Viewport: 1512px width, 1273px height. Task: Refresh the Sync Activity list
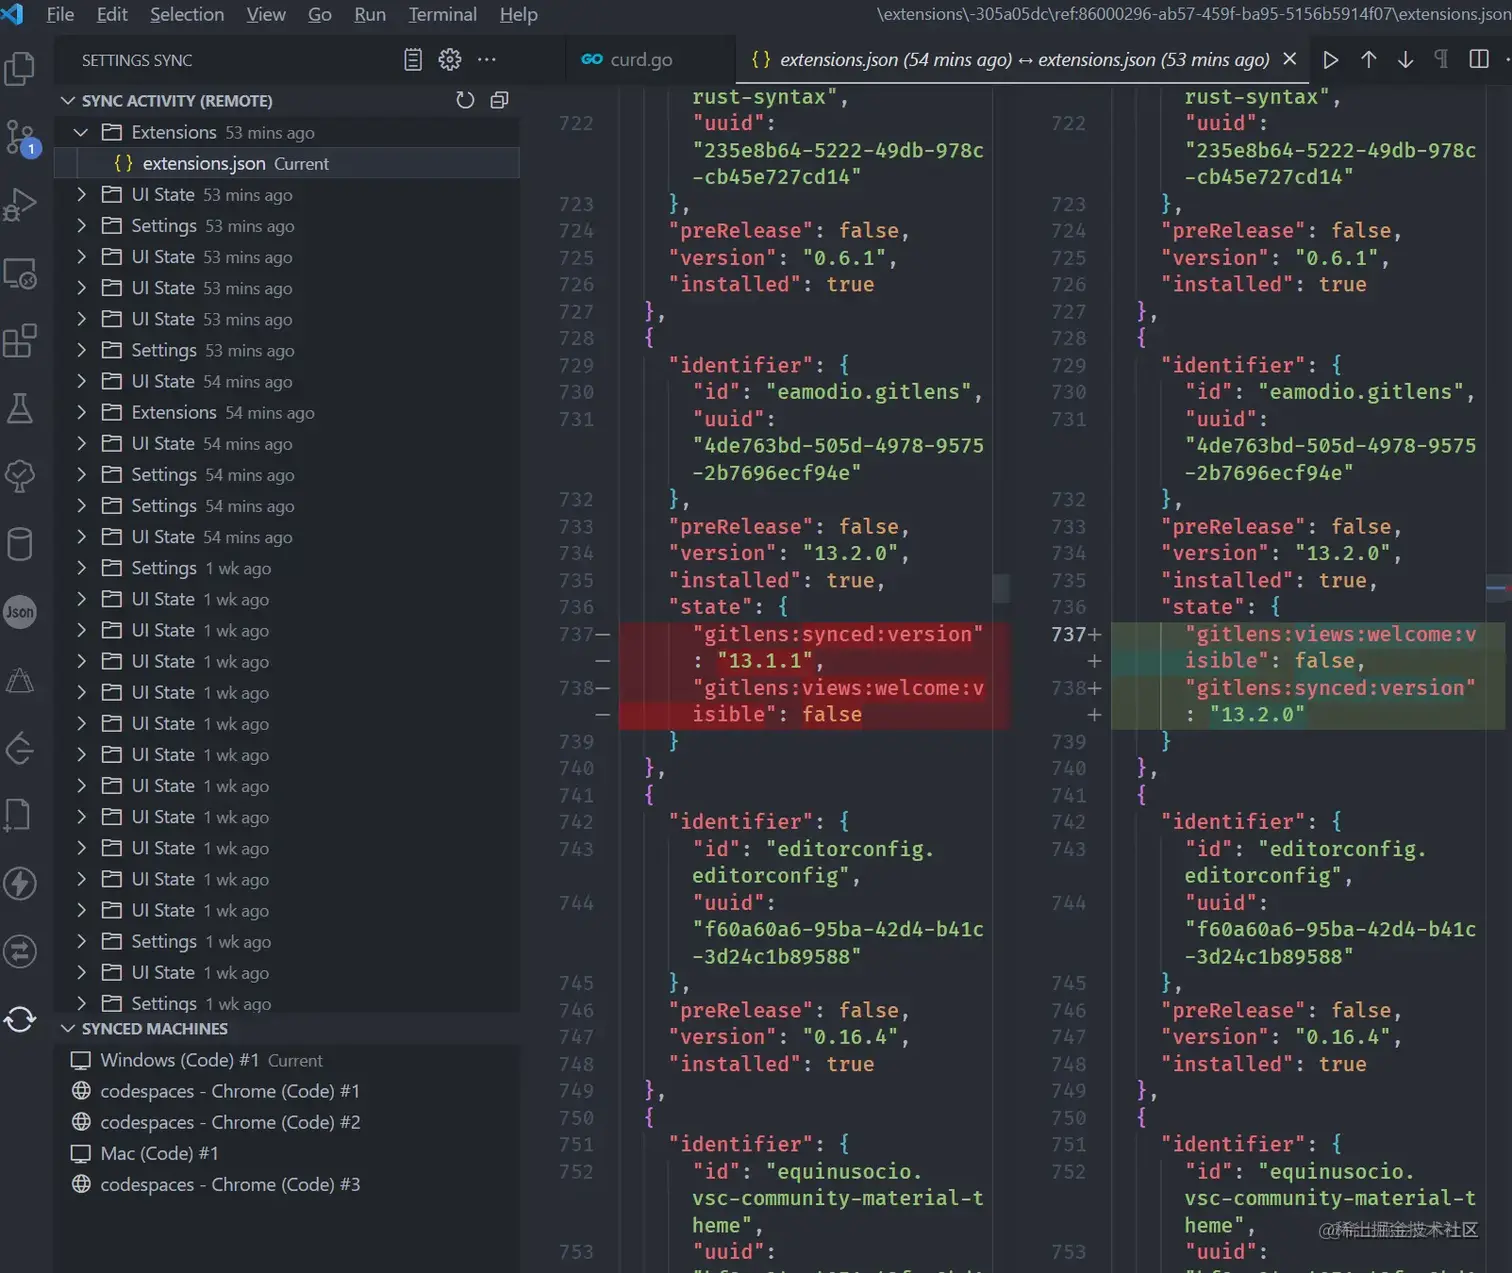click(x=465, y=100)
